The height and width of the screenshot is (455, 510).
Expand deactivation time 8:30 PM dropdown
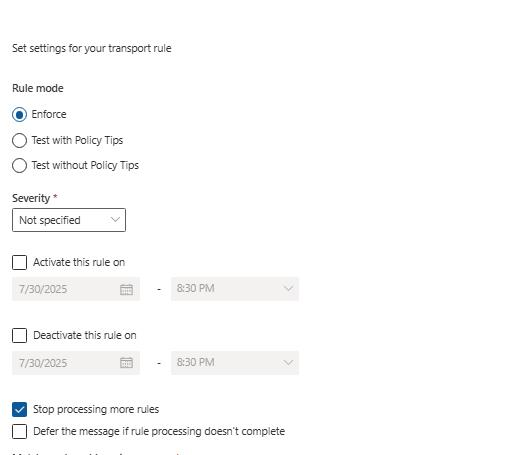coord(235,363)
